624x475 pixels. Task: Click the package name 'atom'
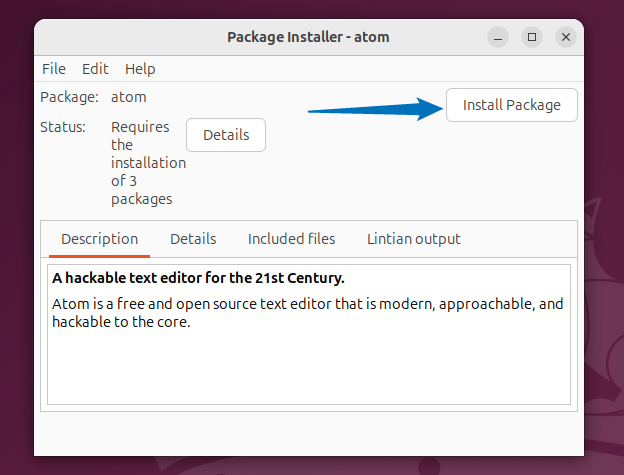[129, 97]
